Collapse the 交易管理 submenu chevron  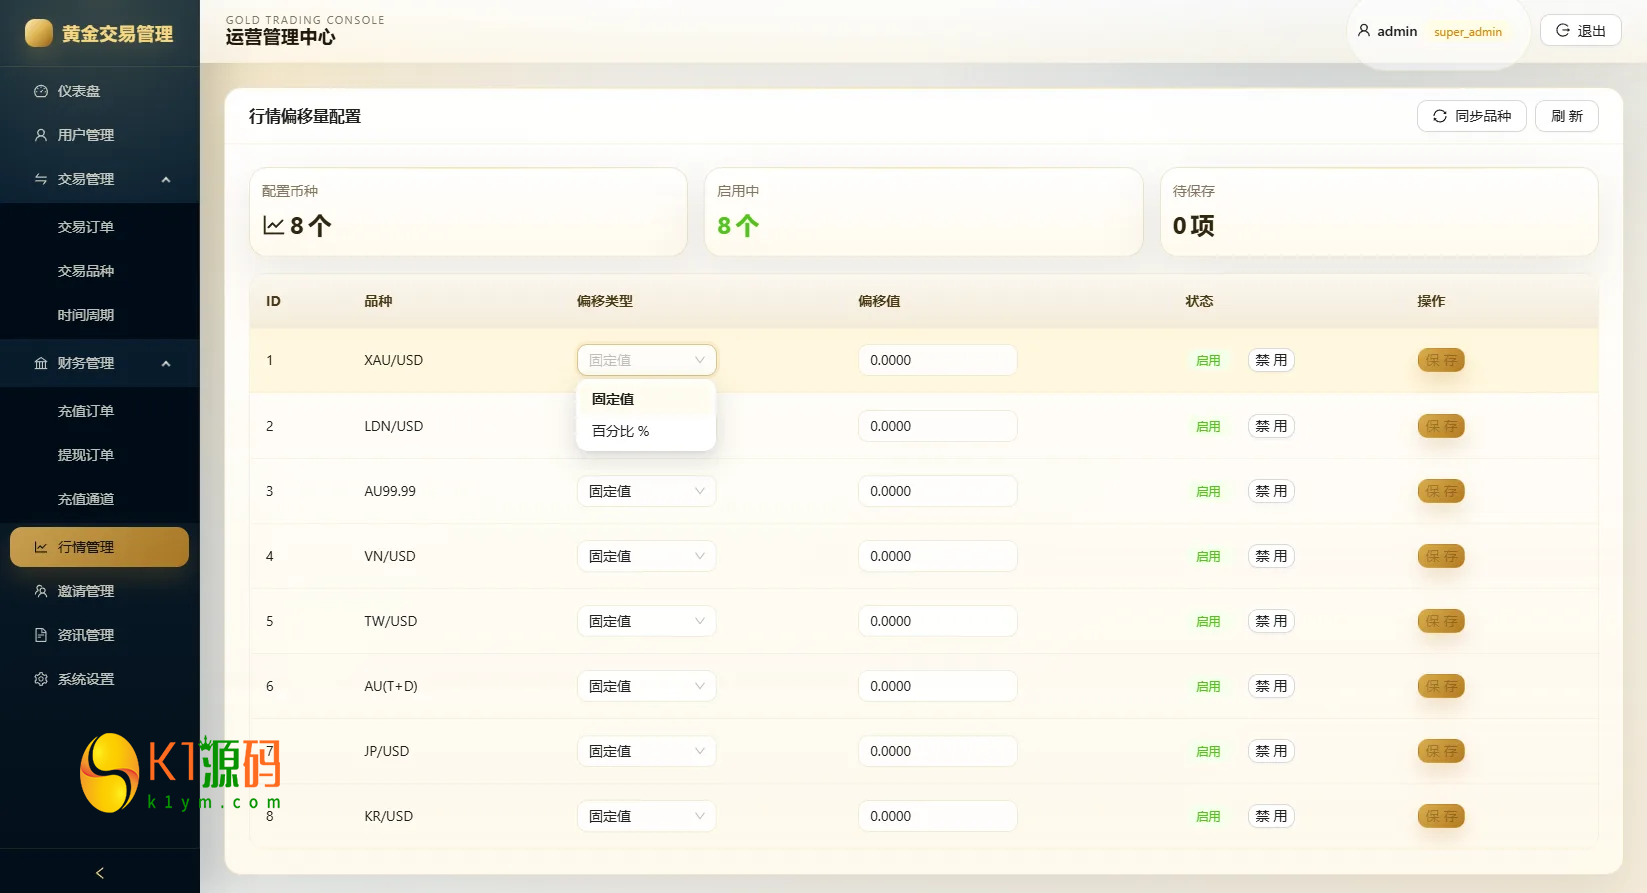coord(166,179)
